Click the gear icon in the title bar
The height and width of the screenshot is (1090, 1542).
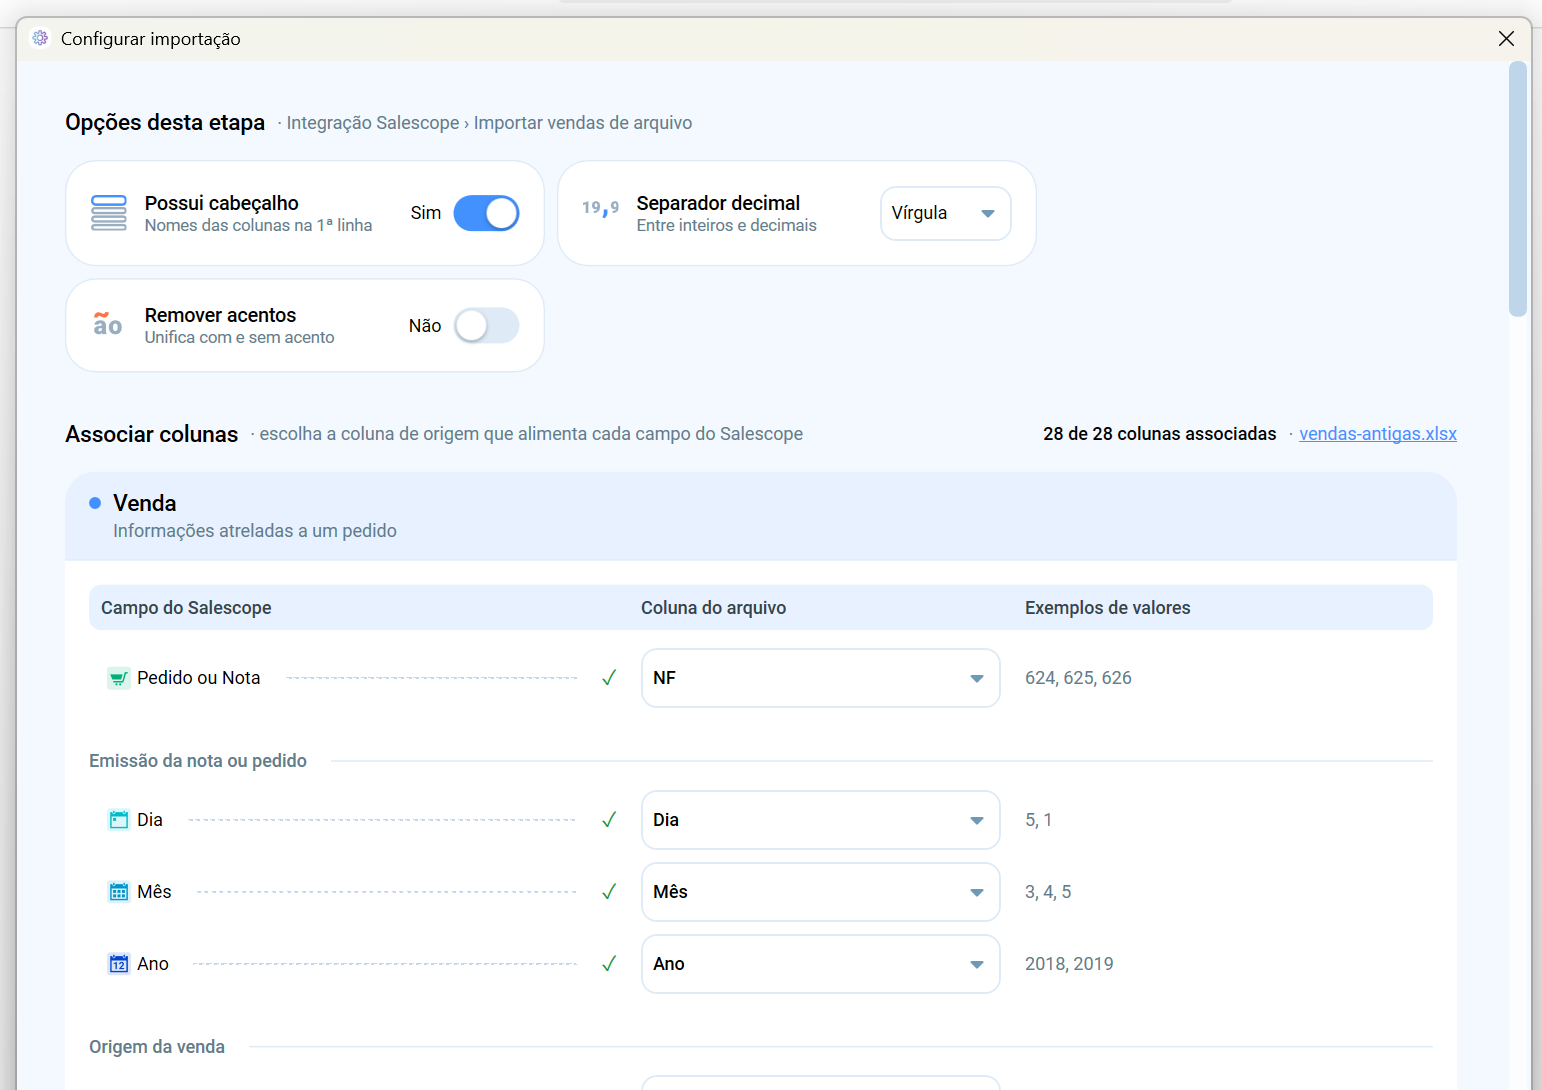click(x=40, y=38)
